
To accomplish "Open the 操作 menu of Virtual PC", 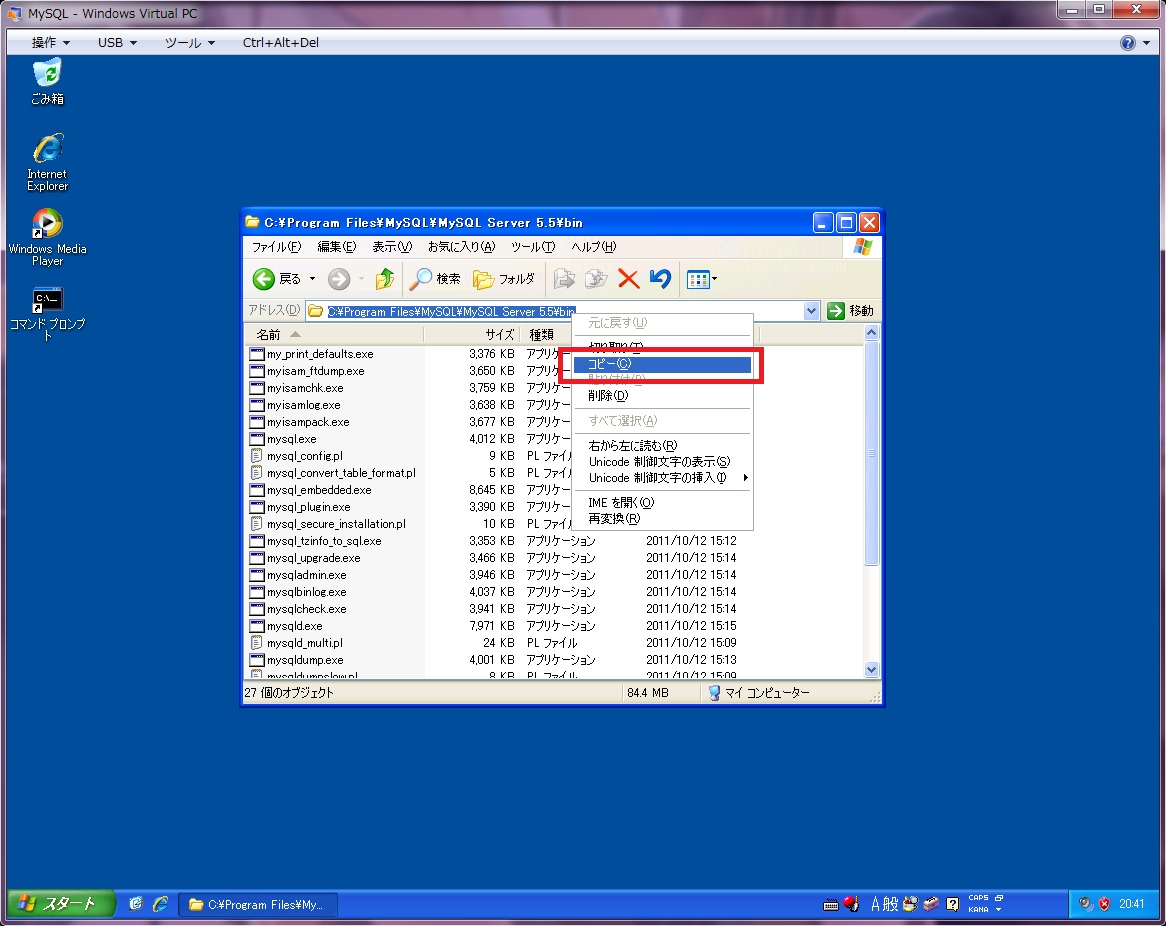I will [x=51, y=42].
